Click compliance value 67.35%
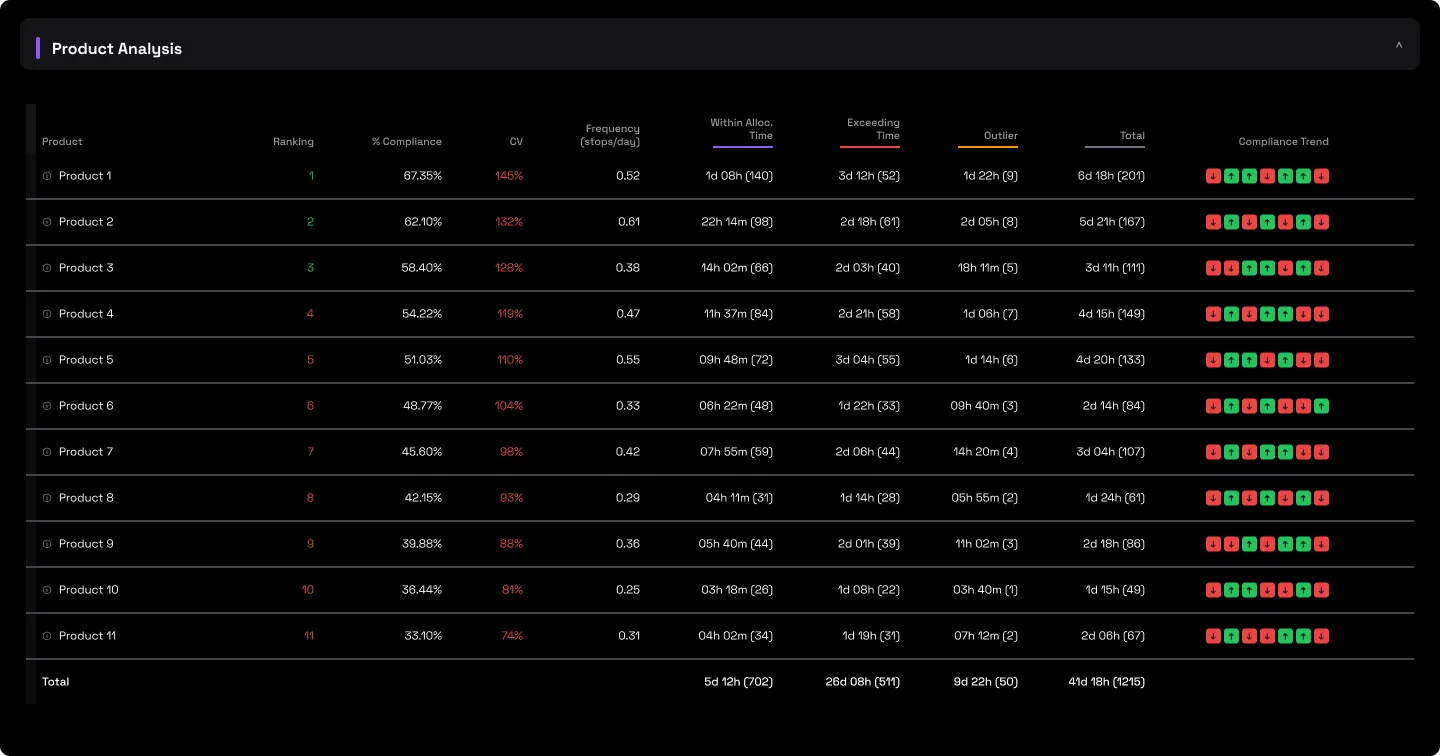 423,176
